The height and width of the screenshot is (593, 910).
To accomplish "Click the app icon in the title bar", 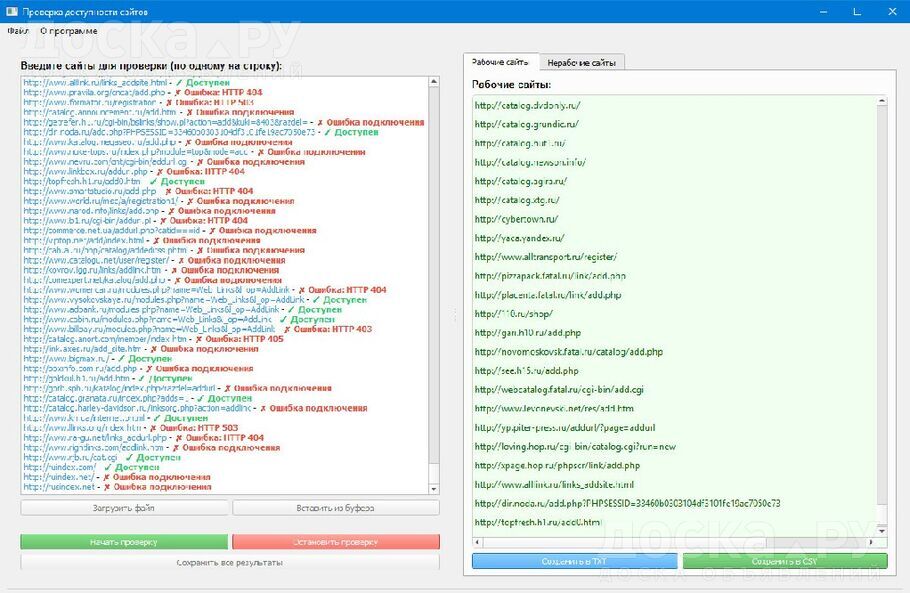I will point(10,10).
